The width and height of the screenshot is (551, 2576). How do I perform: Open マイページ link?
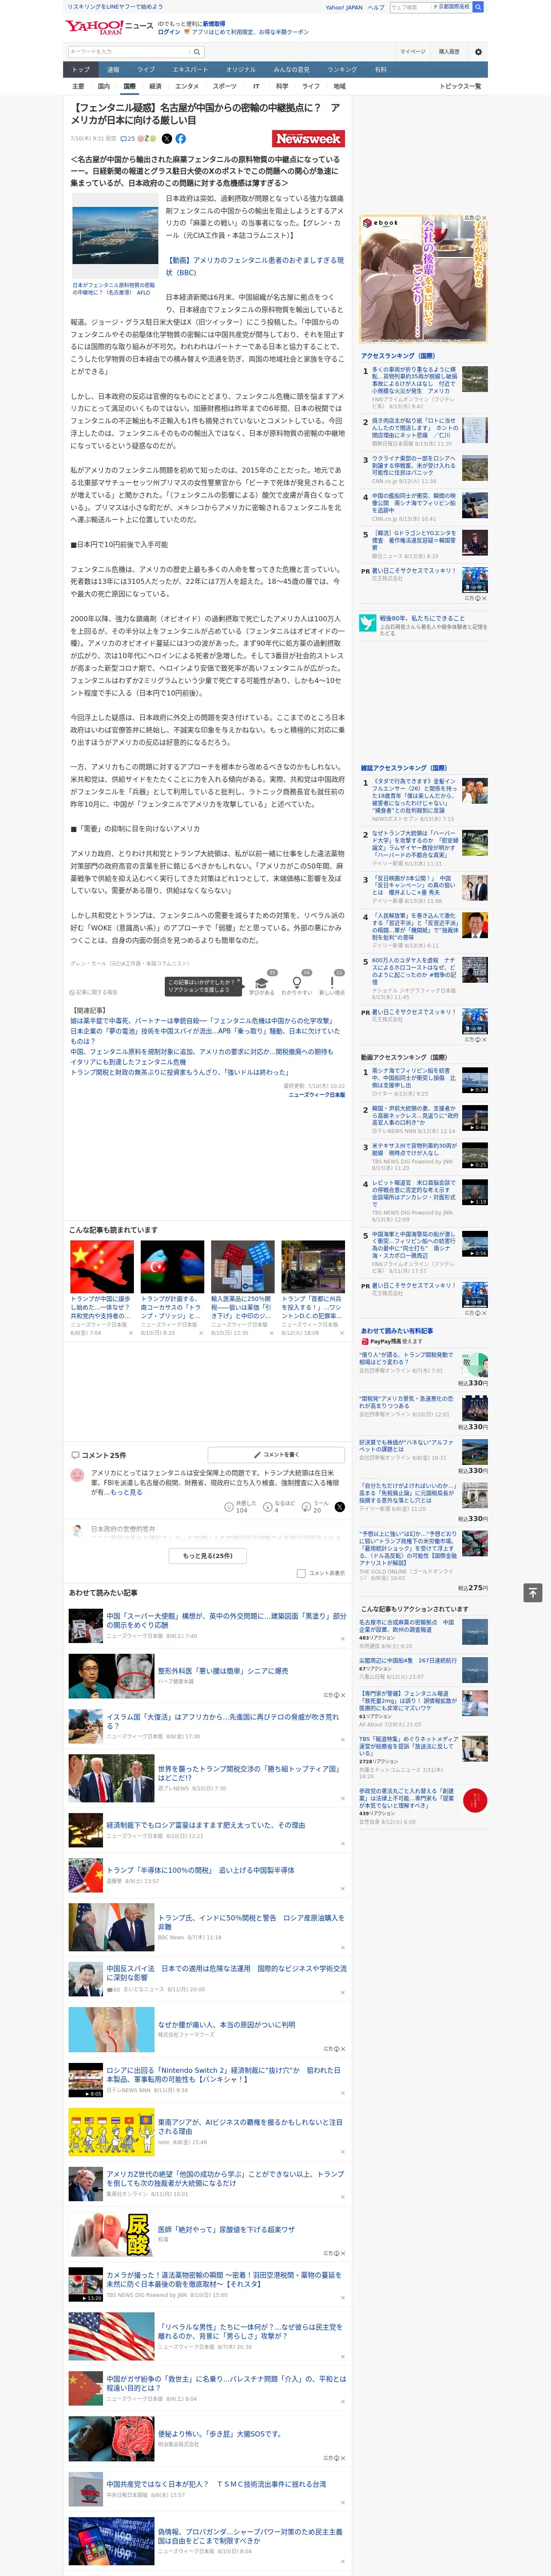(412, 51)
